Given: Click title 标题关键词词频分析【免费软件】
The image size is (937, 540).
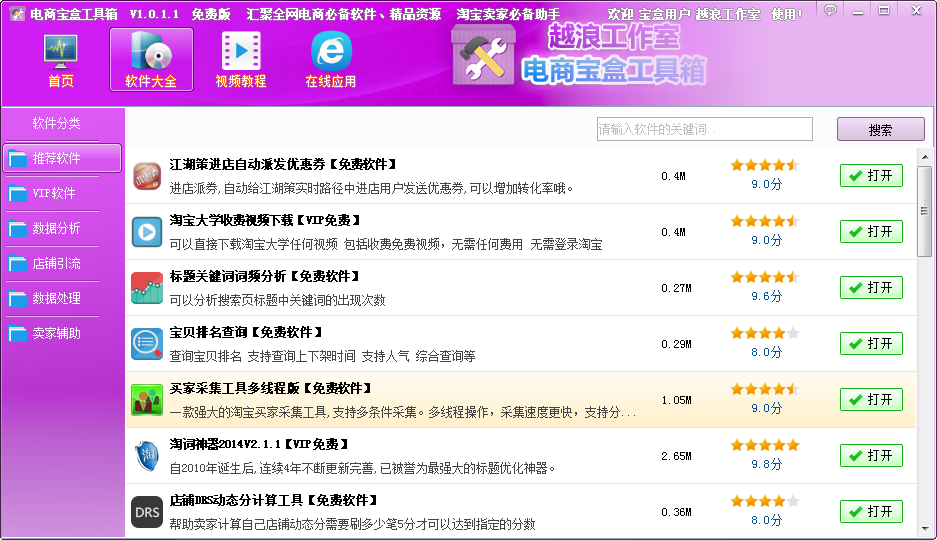Looking at the screenshot, I should pyautogui.click(x=265, y=277).
